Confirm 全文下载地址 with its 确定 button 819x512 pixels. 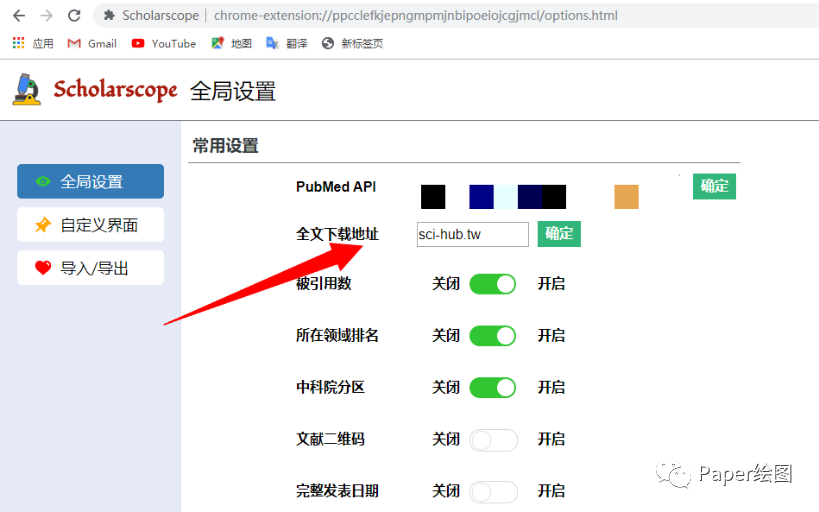(559, 234)
